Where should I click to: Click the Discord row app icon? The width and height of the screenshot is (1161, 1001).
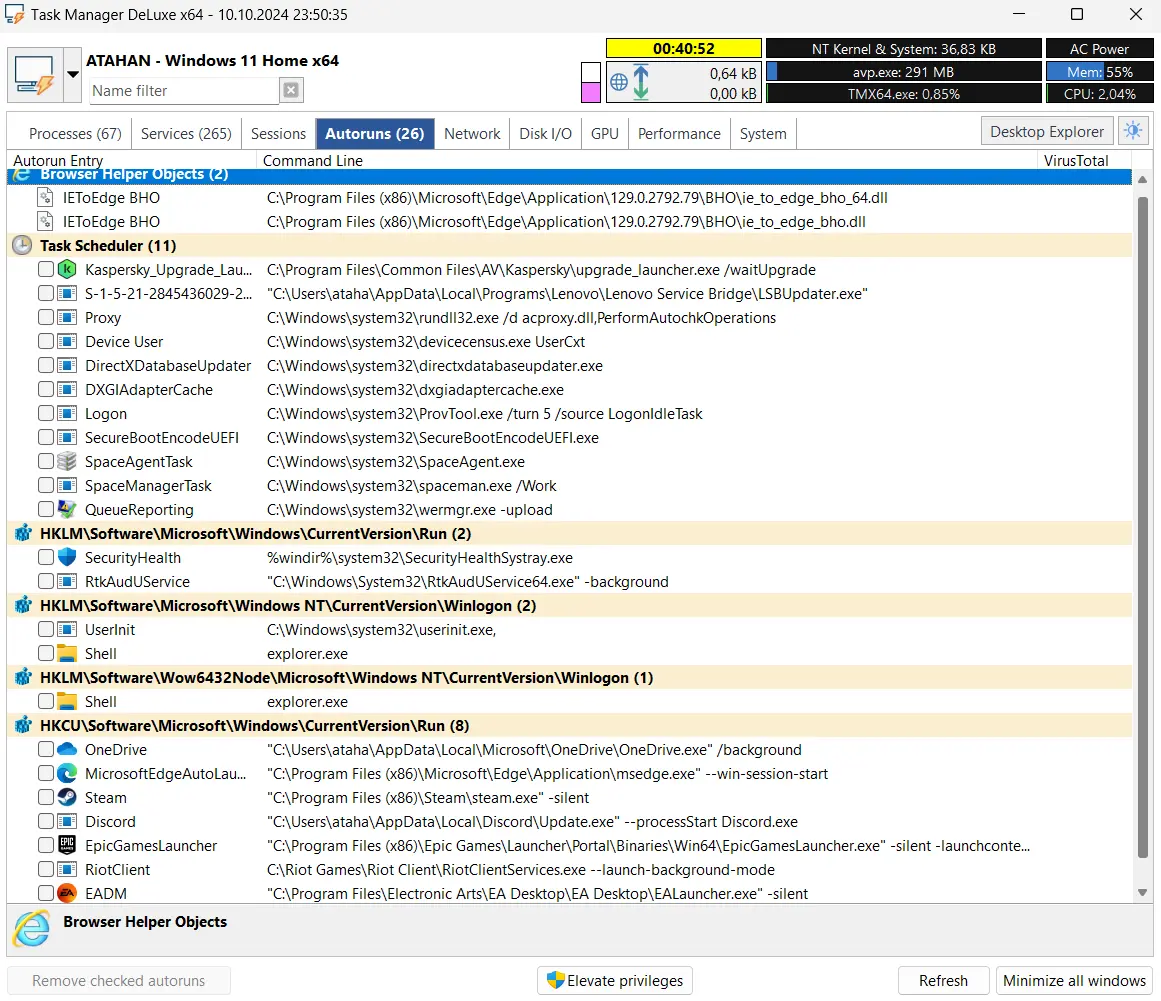click(67, 821)
